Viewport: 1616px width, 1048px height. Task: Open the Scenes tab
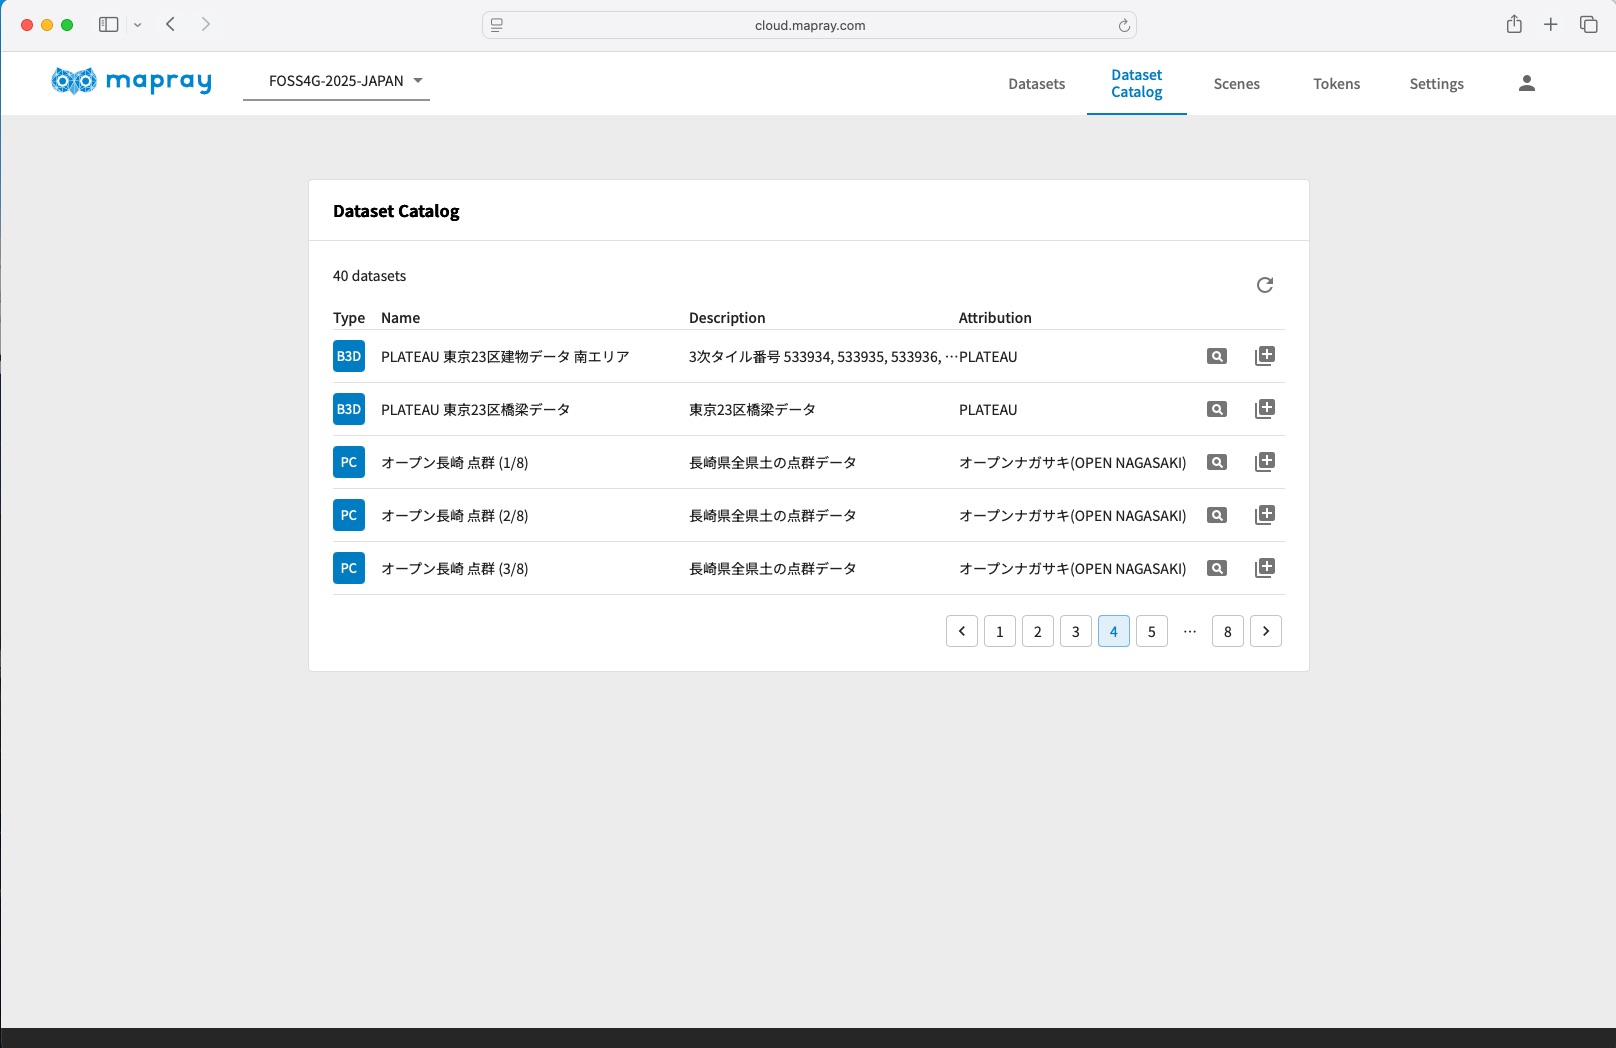click(x=1236, y=84)
